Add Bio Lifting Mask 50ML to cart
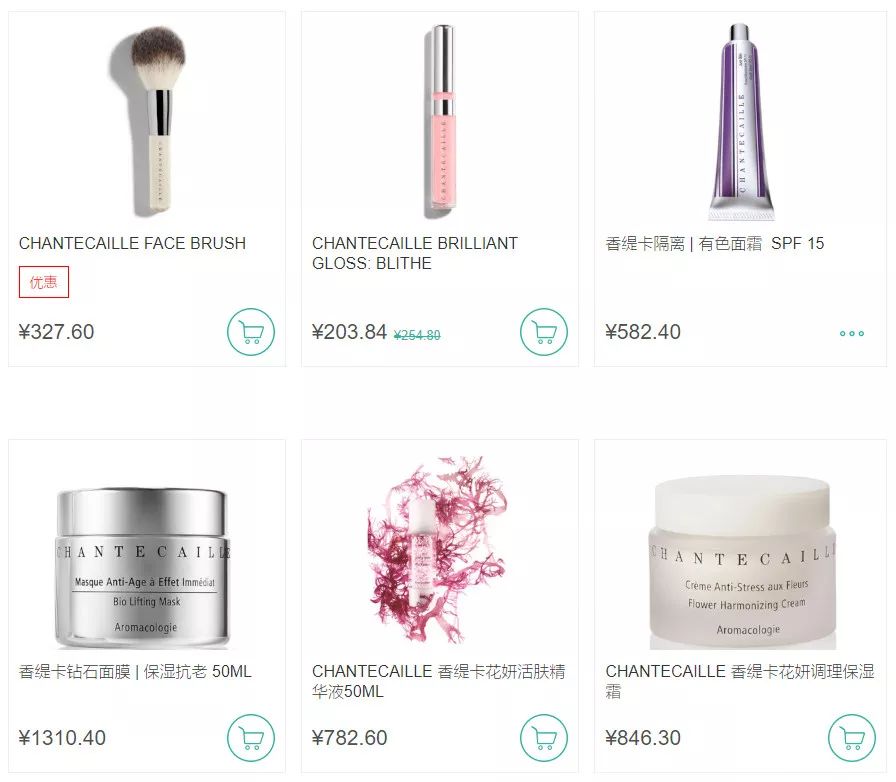Image resolution: width=896 pixels, height=782 pixels. coord(251,737)
